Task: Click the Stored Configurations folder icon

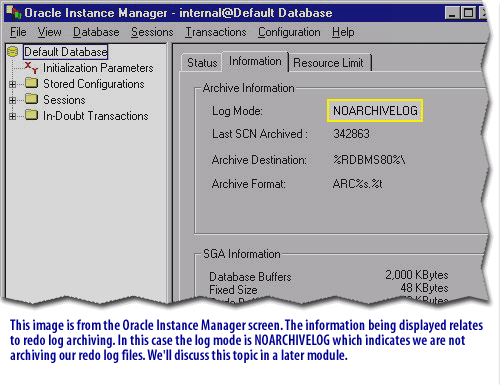Action: point(32,83)
